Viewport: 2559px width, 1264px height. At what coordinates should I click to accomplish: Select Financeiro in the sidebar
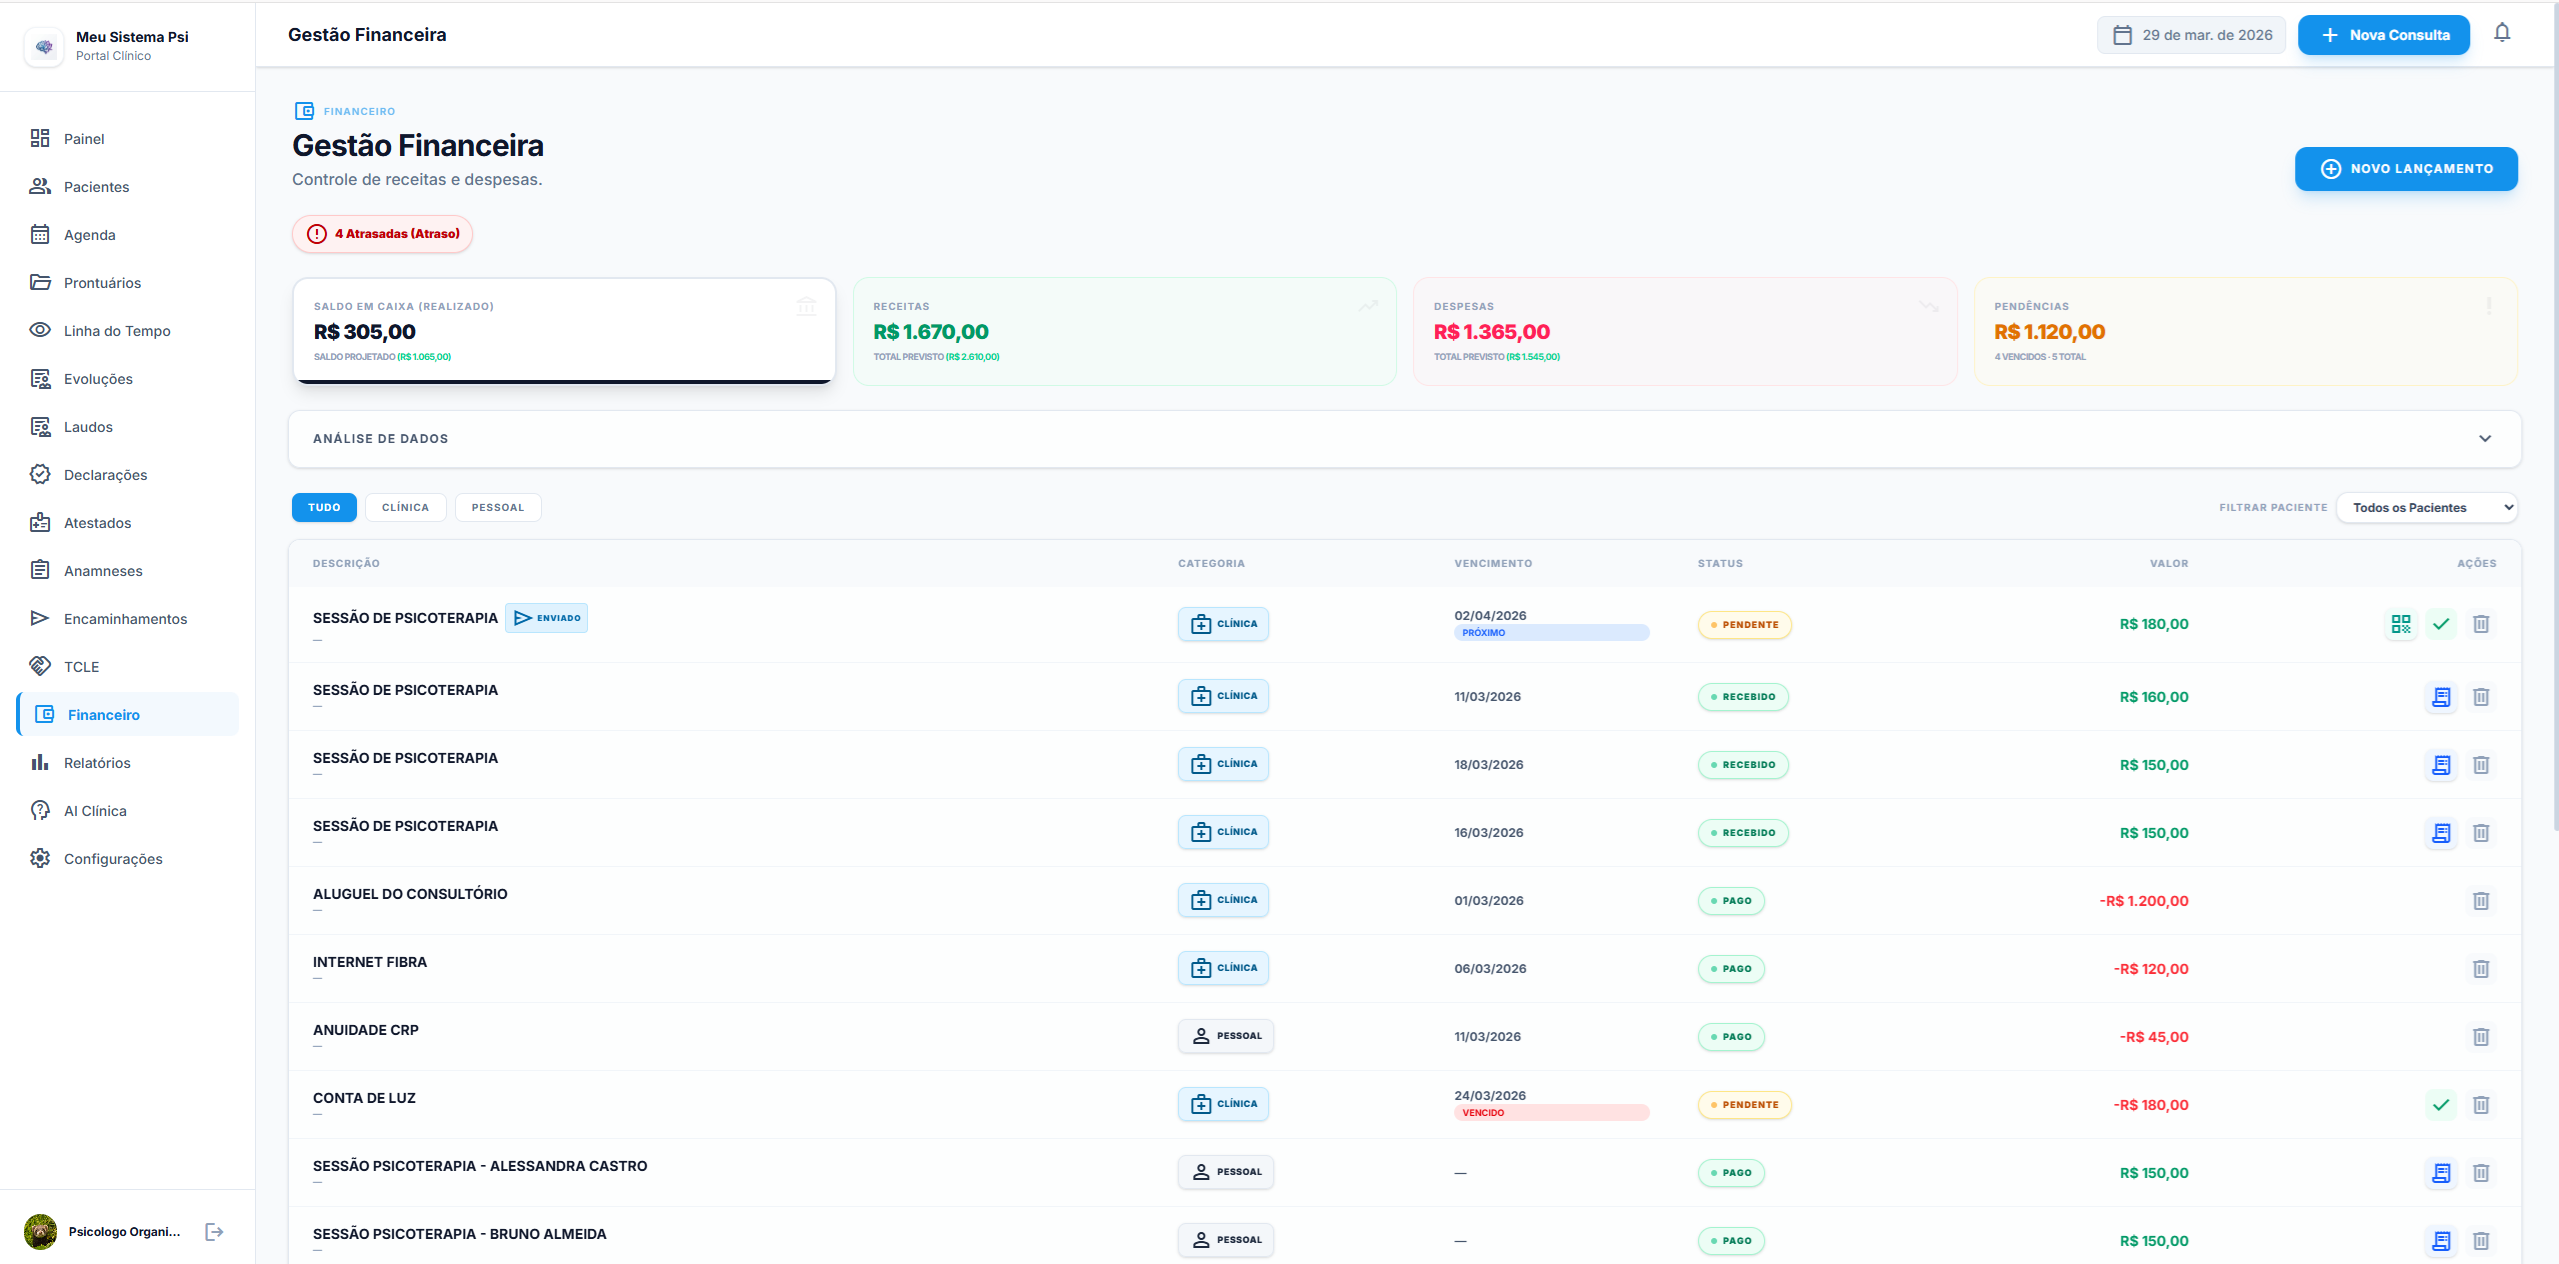click(128, 715)
